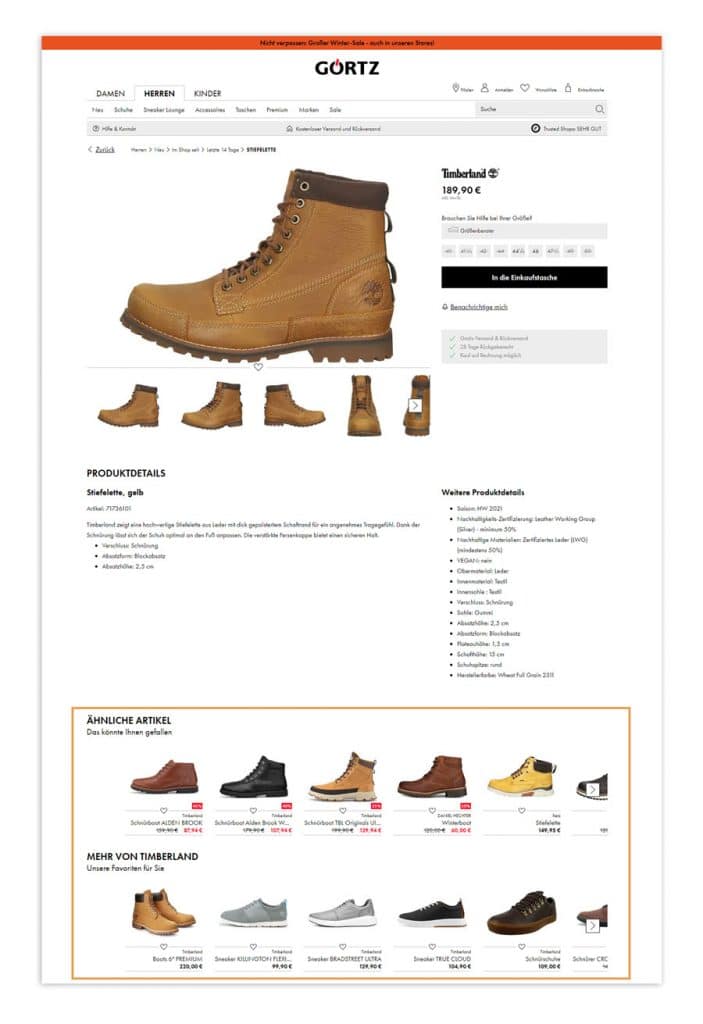Click the heart below the main boot image
Image resolution: width=703 pixels, height=1024 pixels.
click(x=259, y=367)
